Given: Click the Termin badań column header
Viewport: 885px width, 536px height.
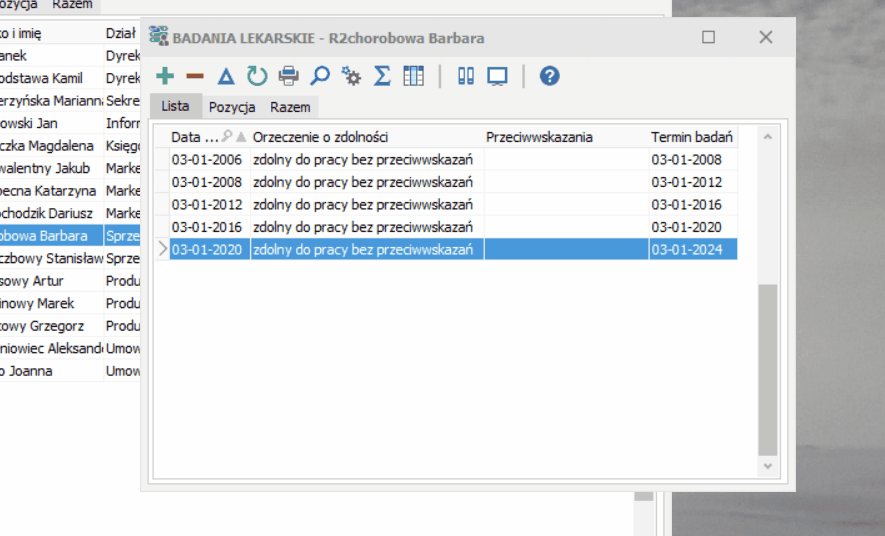Looking at the screenshot, I should 691,137.
